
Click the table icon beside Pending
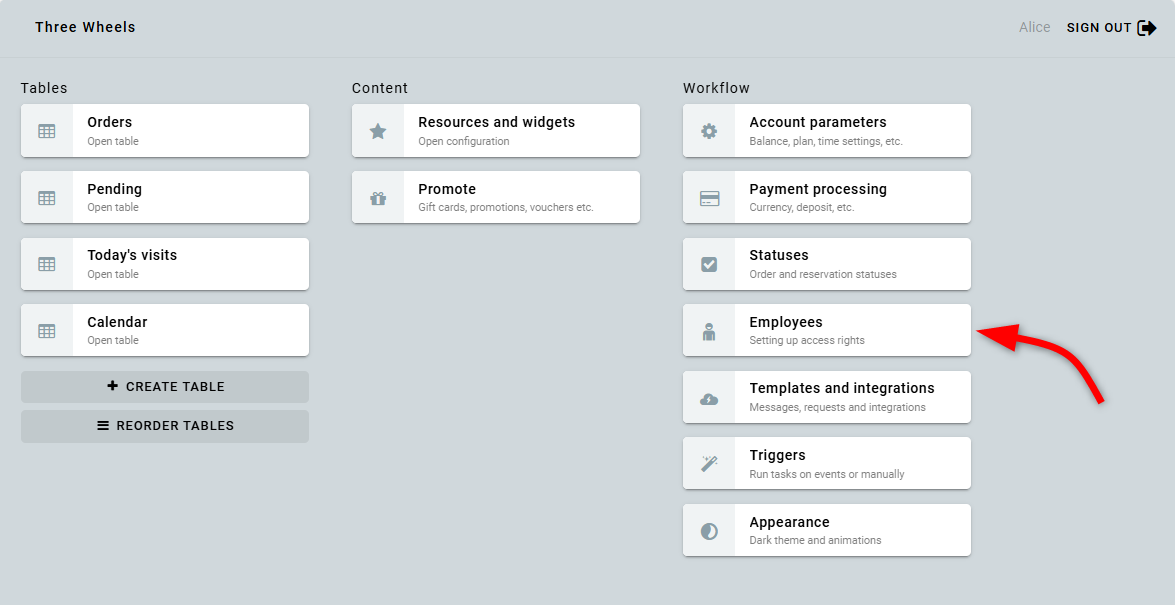[x=46, y=198]
